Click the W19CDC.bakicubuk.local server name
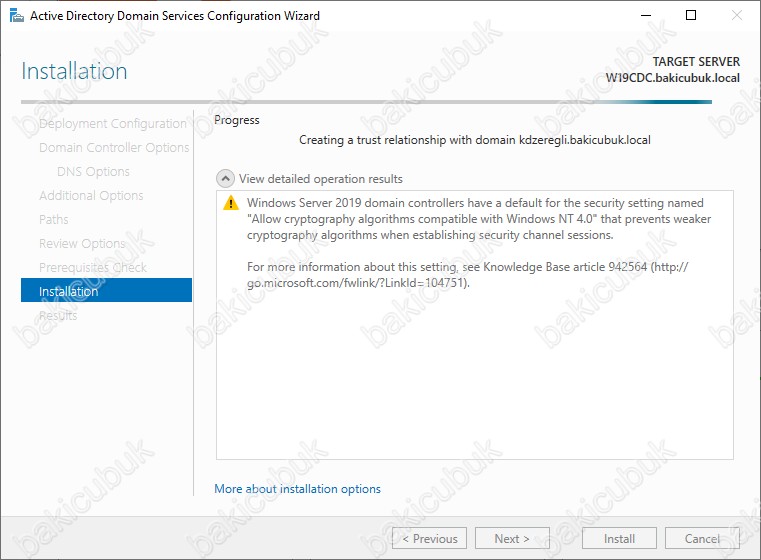 pos(673,78)
